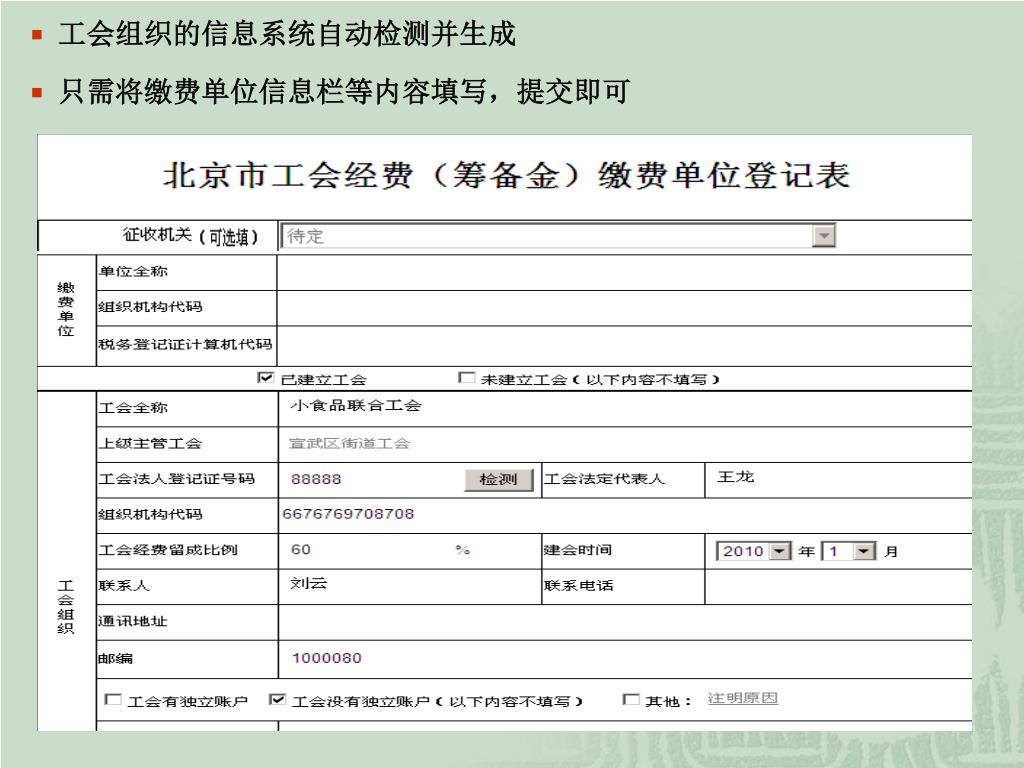Screen dimensions: 1024x768
Task: Click the 工会全称 field with 小食品联合工会
Action: [x=625, y=408]
